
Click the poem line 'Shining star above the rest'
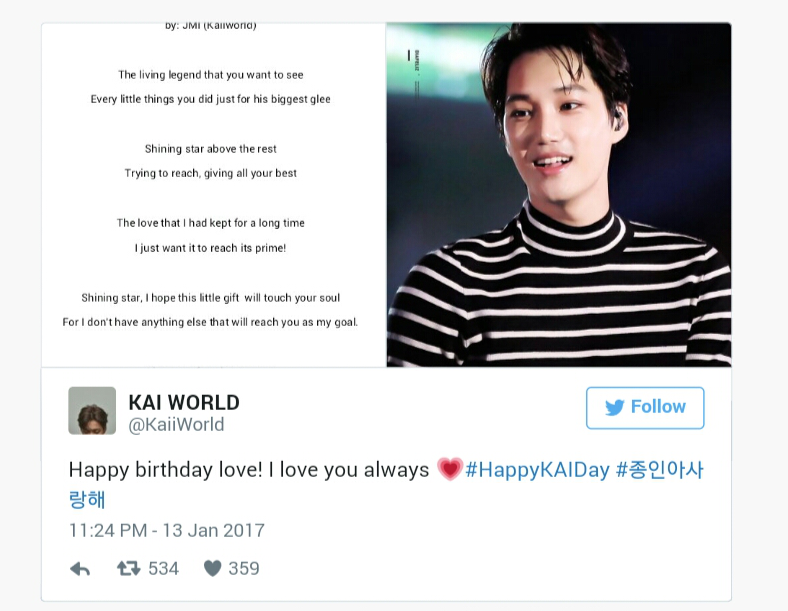tap(211, 149)
